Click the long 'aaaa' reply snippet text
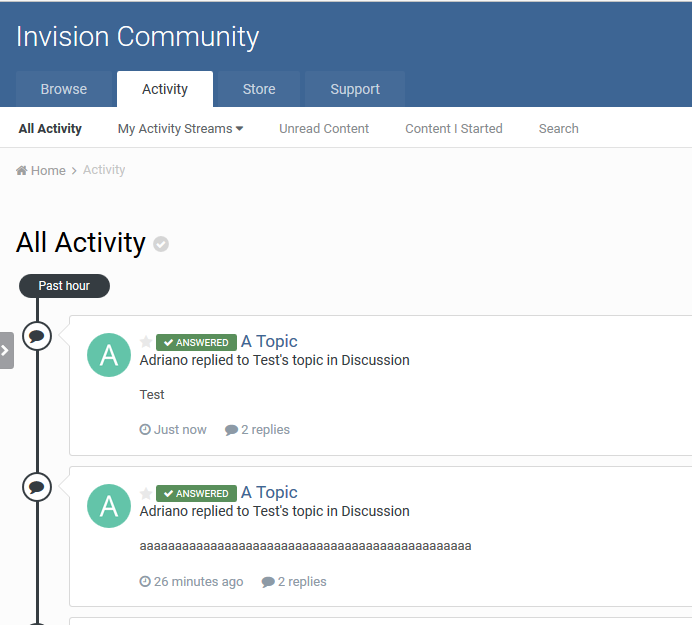The height and width of the screenshot is (625, 692). coord(305,546)
